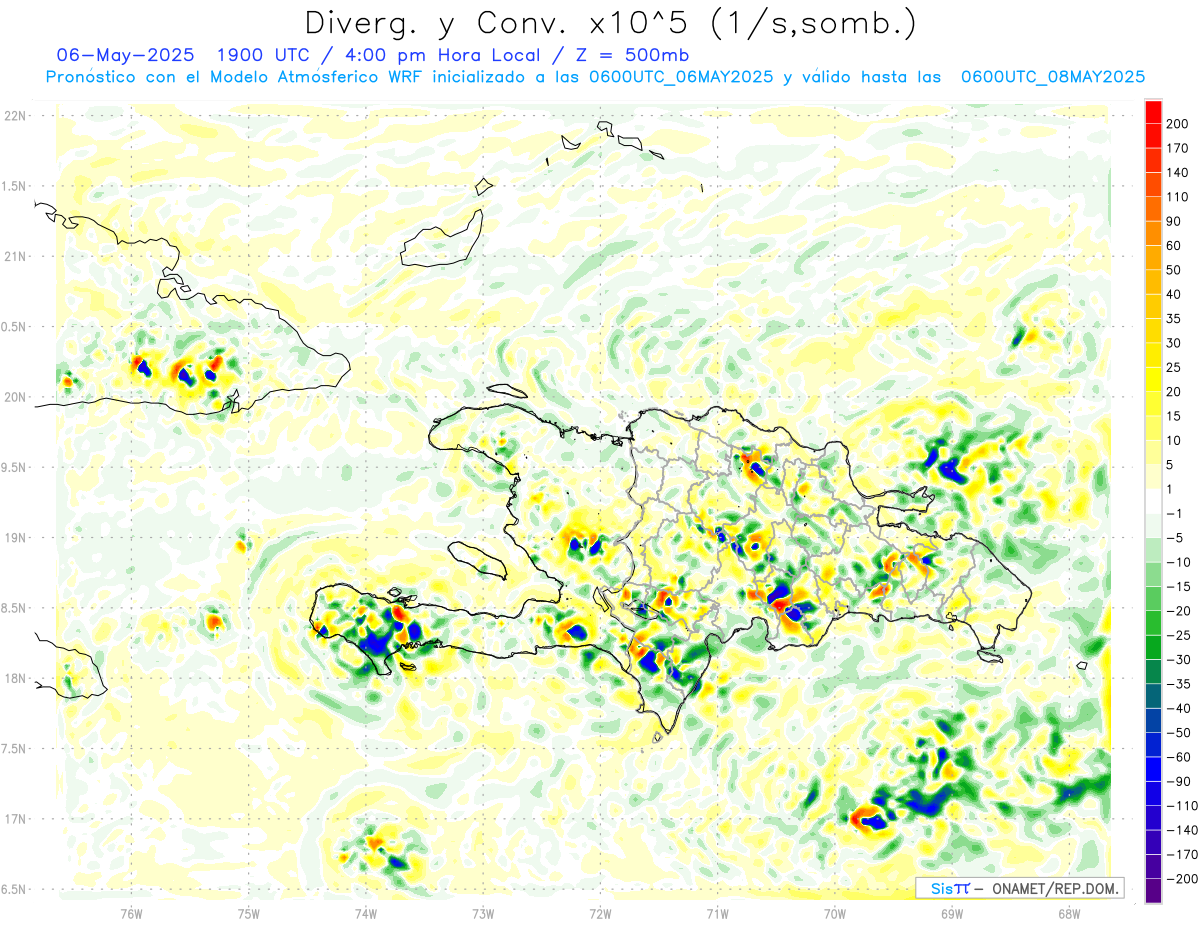This screenshot has height=927, width=1200.
Task: Click the 72W longitude label
Action: pos(600,913)
